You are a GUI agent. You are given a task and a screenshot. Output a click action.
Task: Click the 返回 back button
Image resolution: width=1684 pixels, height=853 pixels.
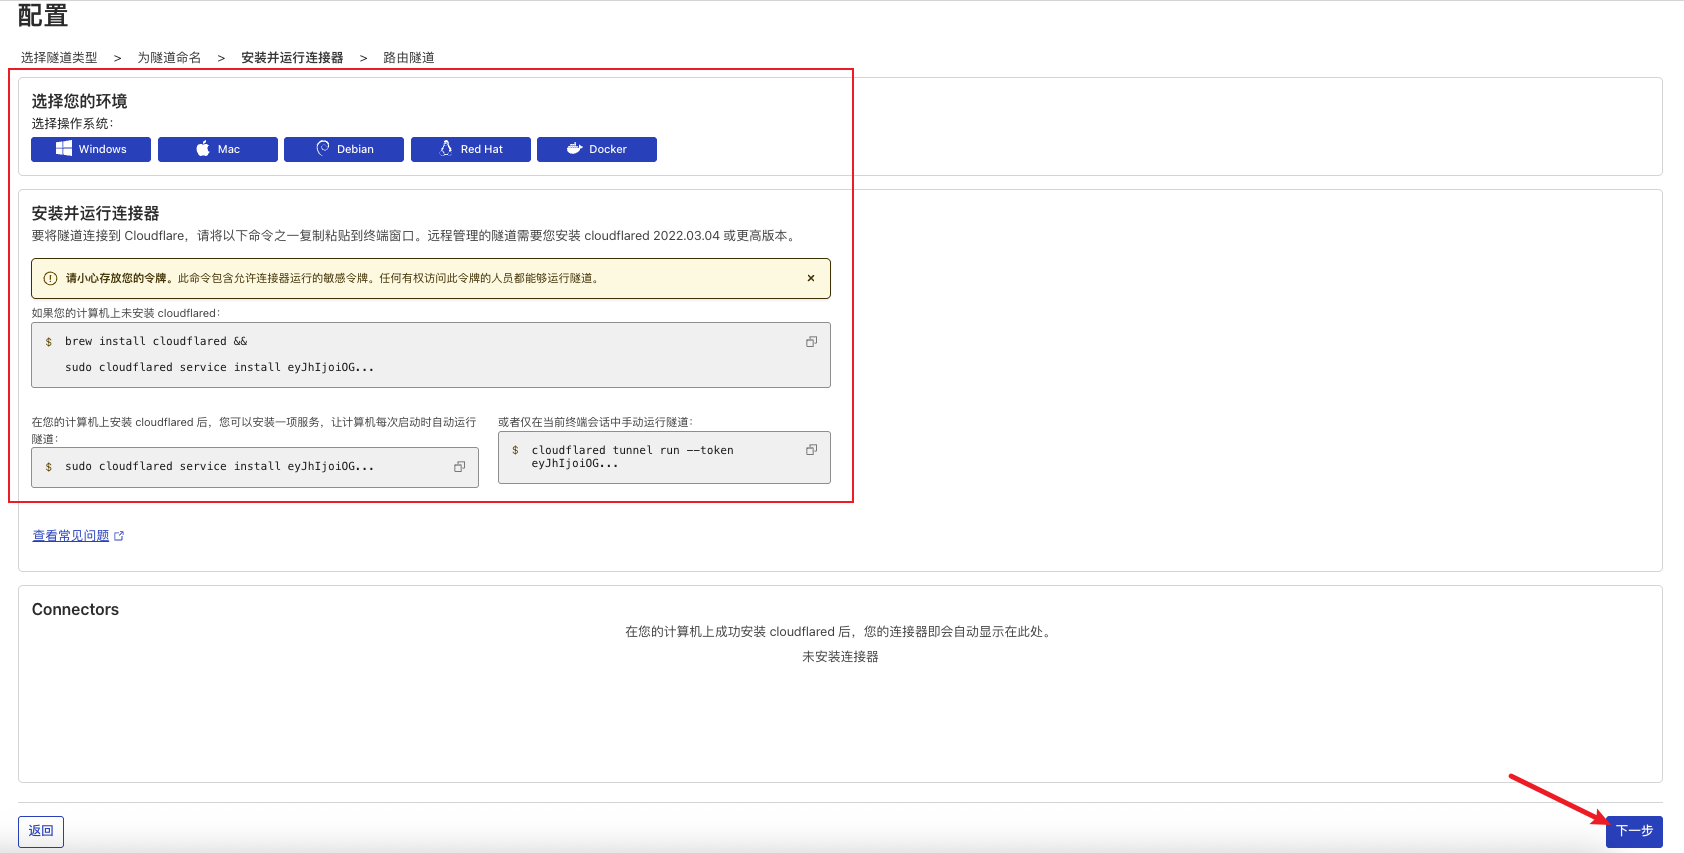[41, 831]
